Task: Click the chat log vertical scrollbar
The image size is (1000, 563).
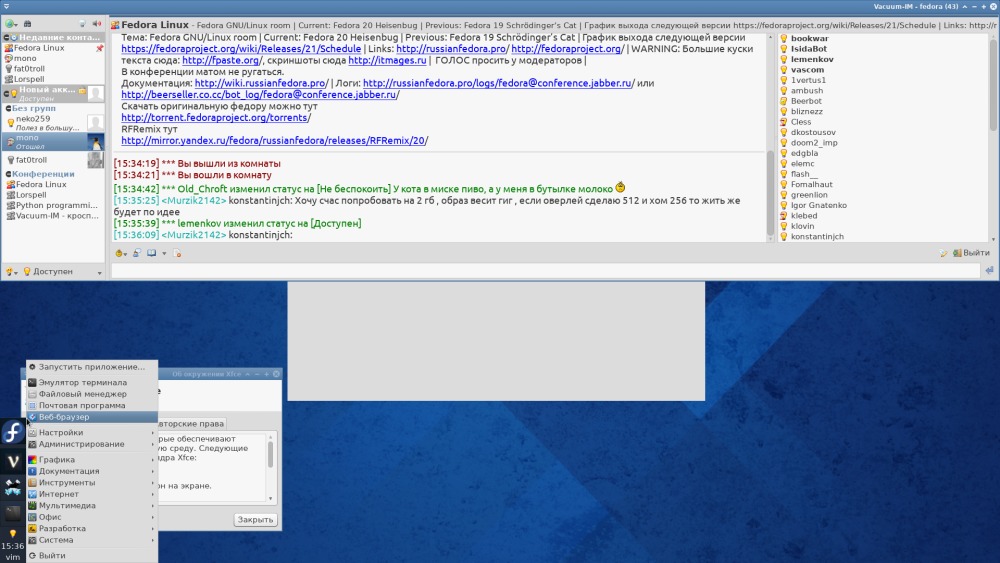Action: tap(770, 191)
